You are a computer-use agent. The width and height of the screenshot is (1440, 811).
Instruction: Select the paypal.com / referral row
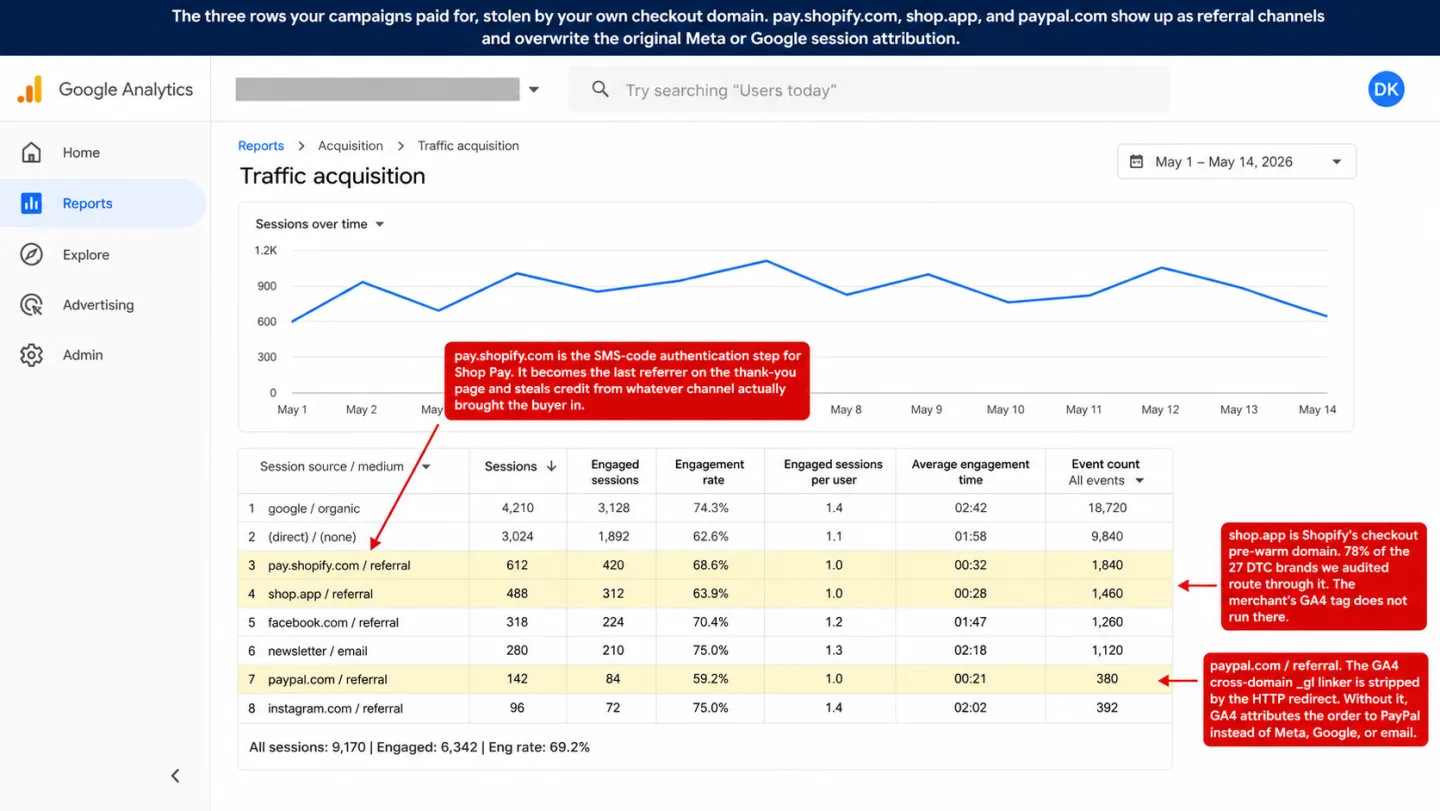[x=705, y=679]
